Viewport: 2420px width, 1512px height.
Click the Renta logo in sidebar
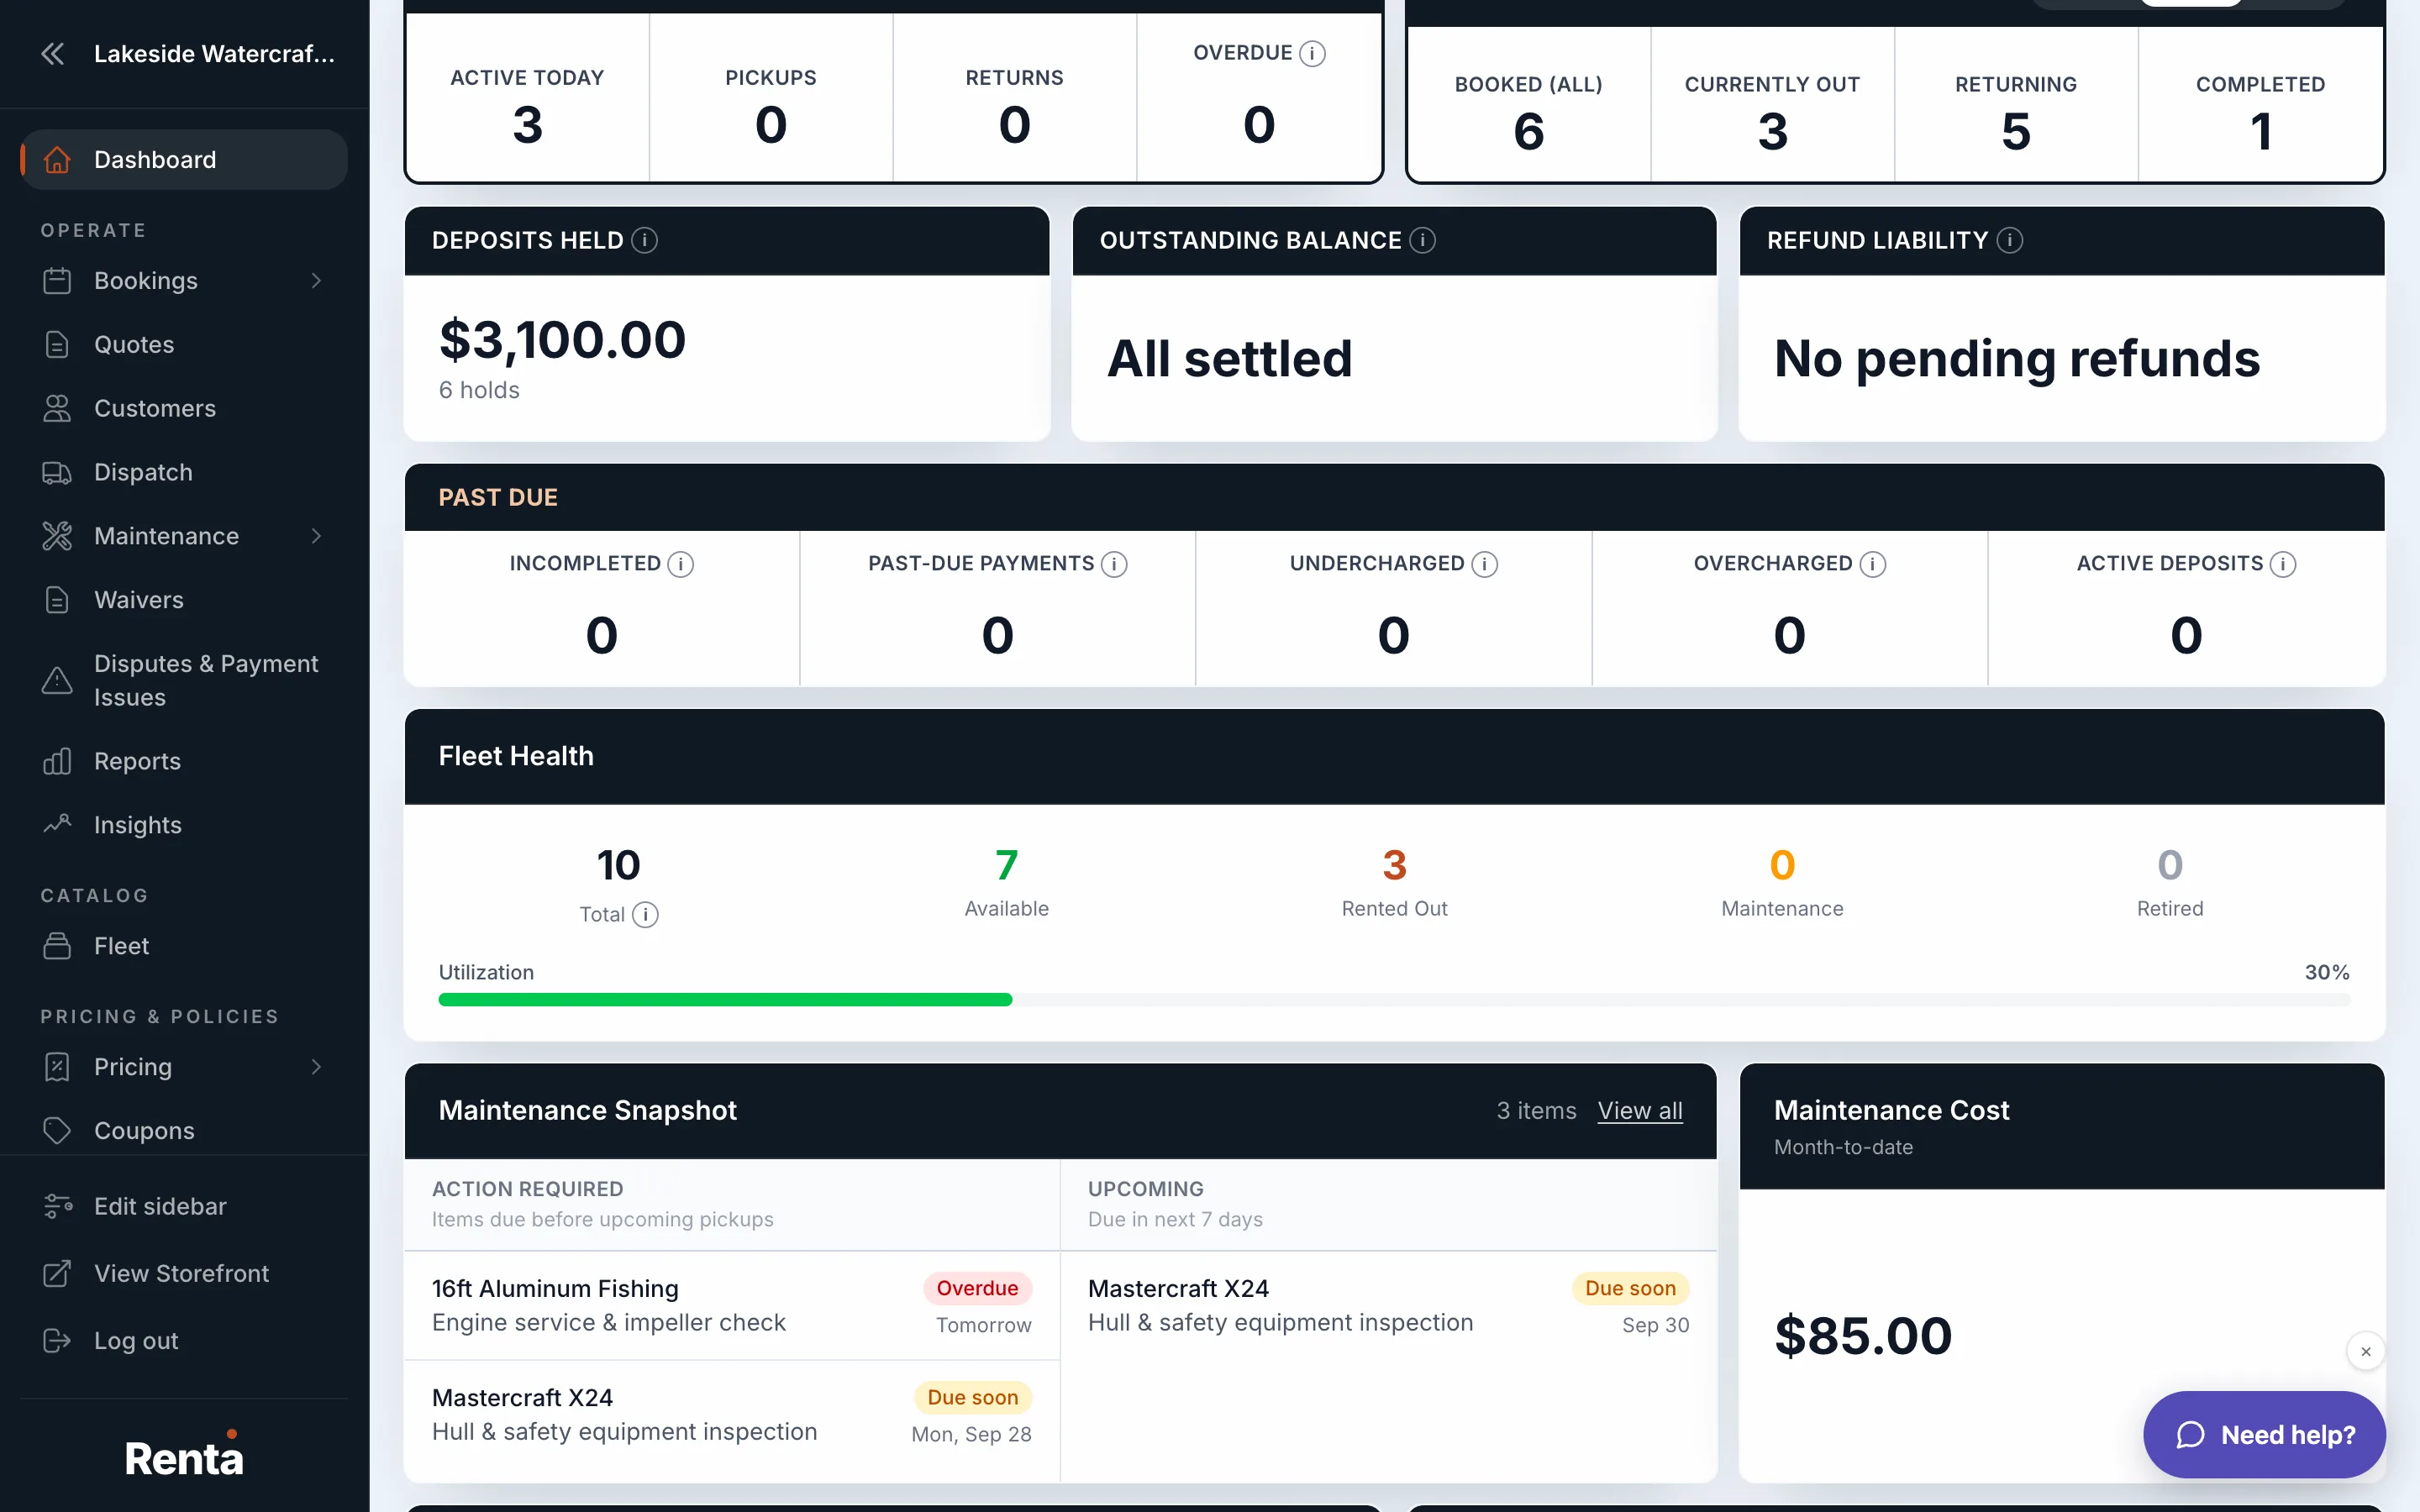184,1455
